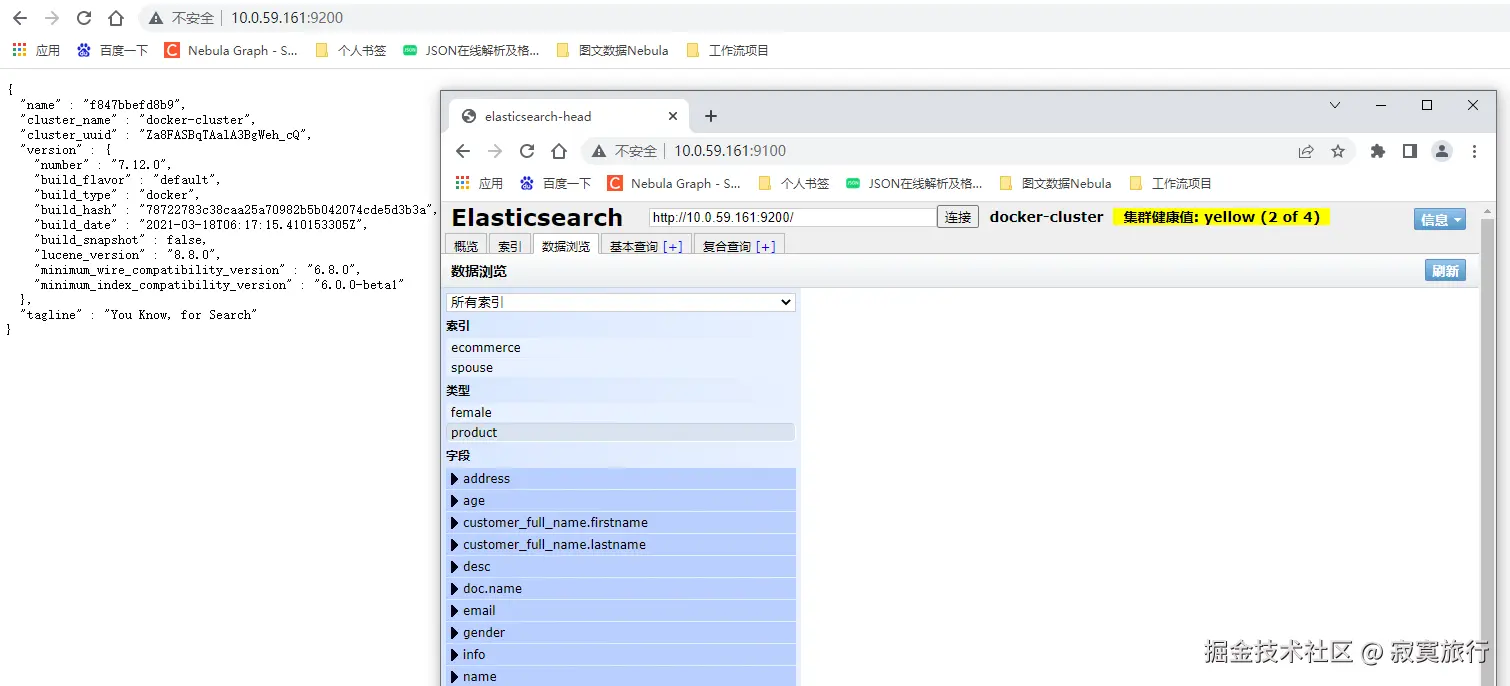The width and height of the screenshot is (1510, 686).
Task: Open 图文数据Nebula folder in background browser
Action: (612, 50)
